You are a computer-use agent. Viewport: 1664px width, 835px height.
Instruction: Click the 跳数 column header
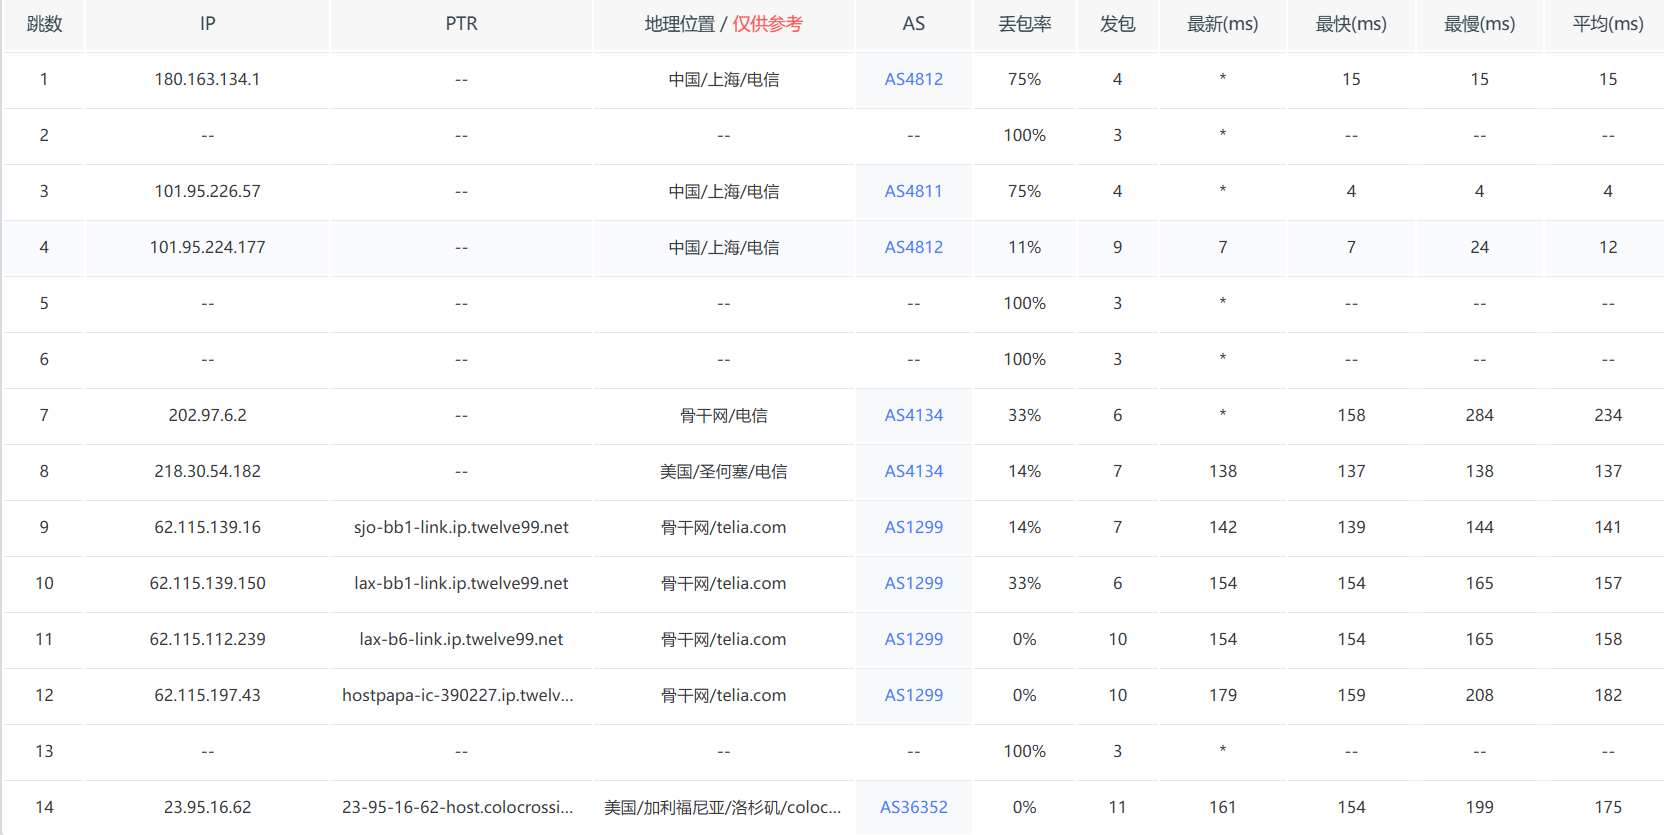coord(44,24)
